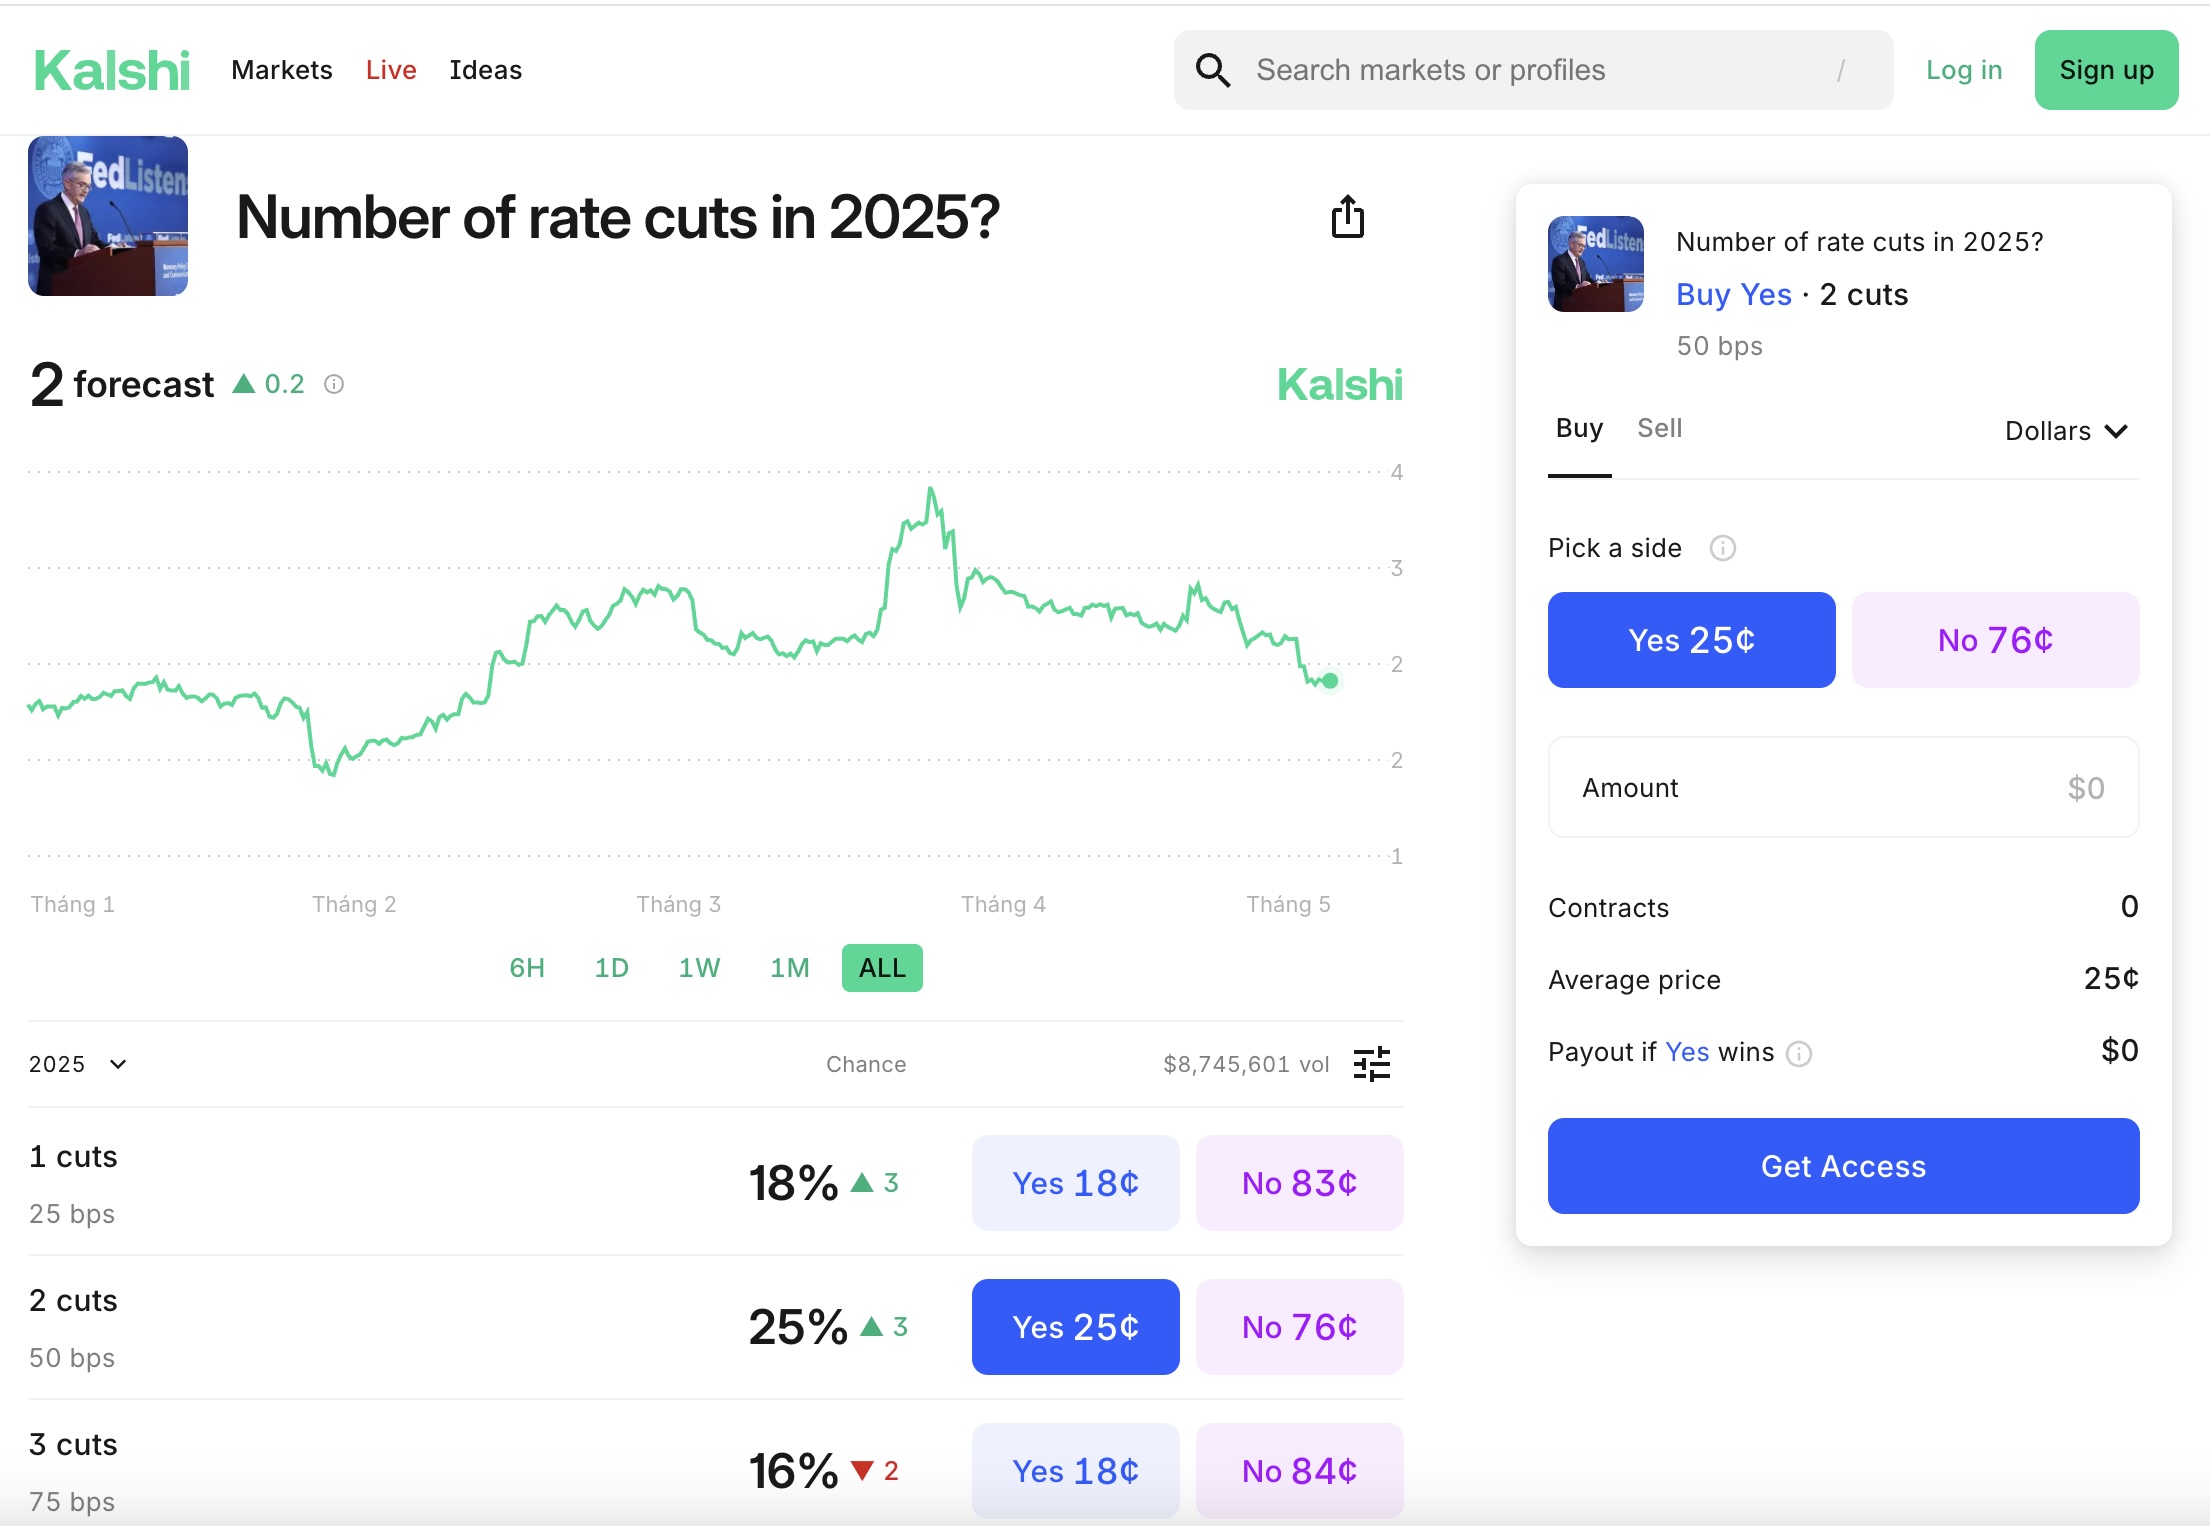Click the share icon beside the market title
This screenshot has height=1526, width=2210.
(1347, 216)
